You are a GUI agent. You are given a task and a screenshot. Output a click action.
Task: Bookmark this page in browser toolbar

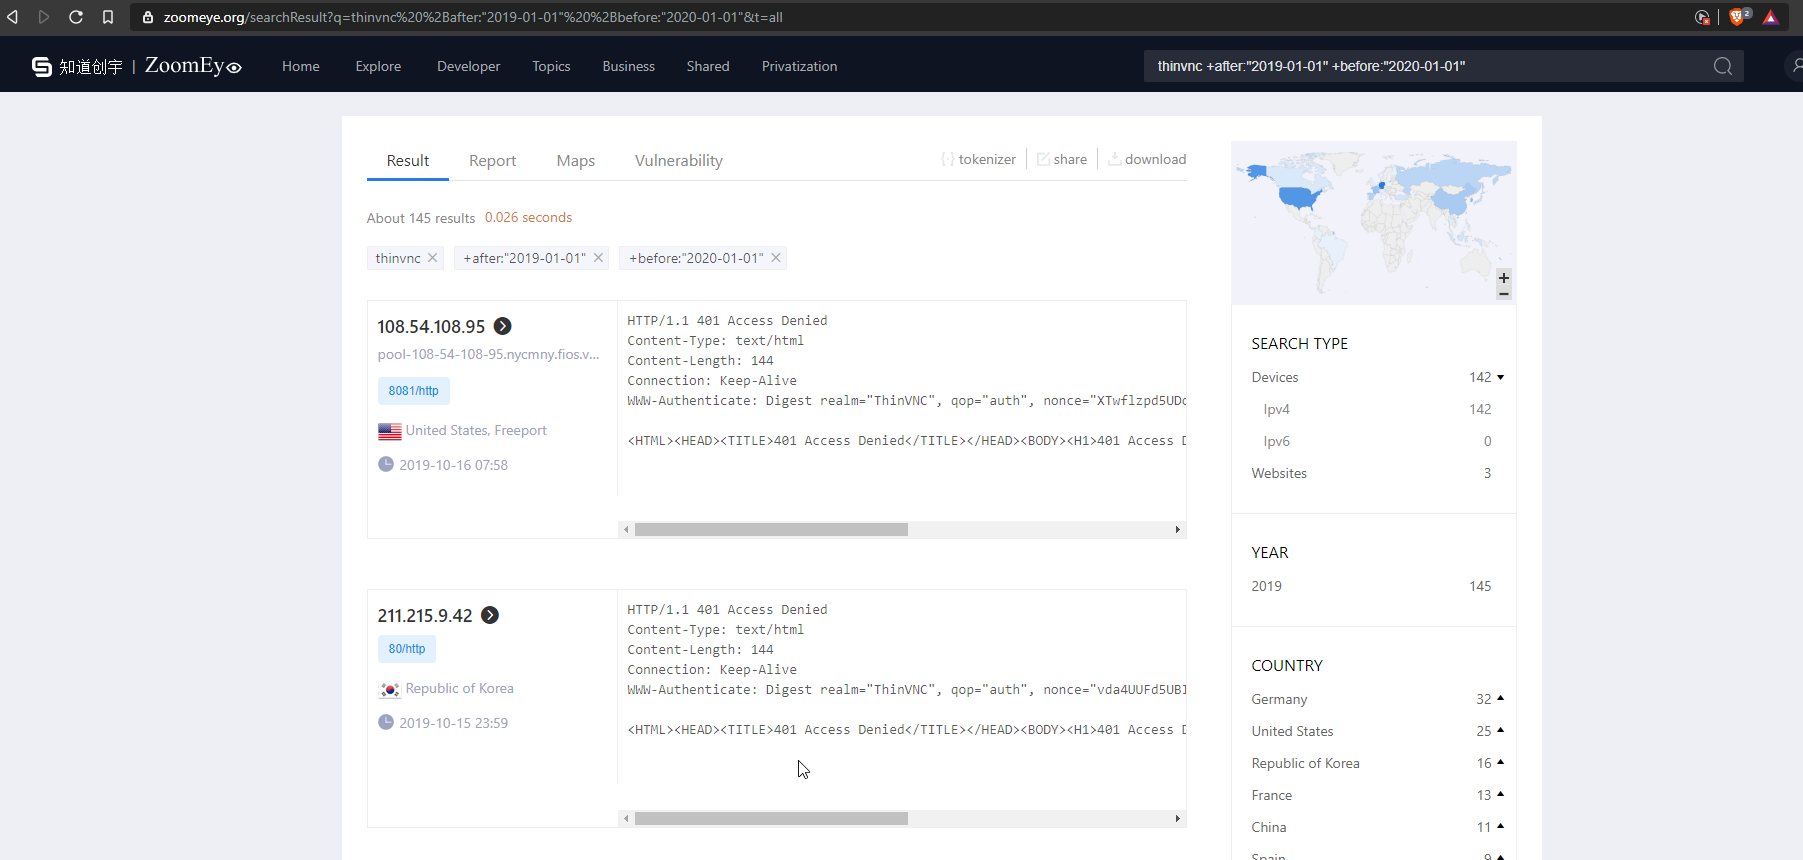[108, 17]
